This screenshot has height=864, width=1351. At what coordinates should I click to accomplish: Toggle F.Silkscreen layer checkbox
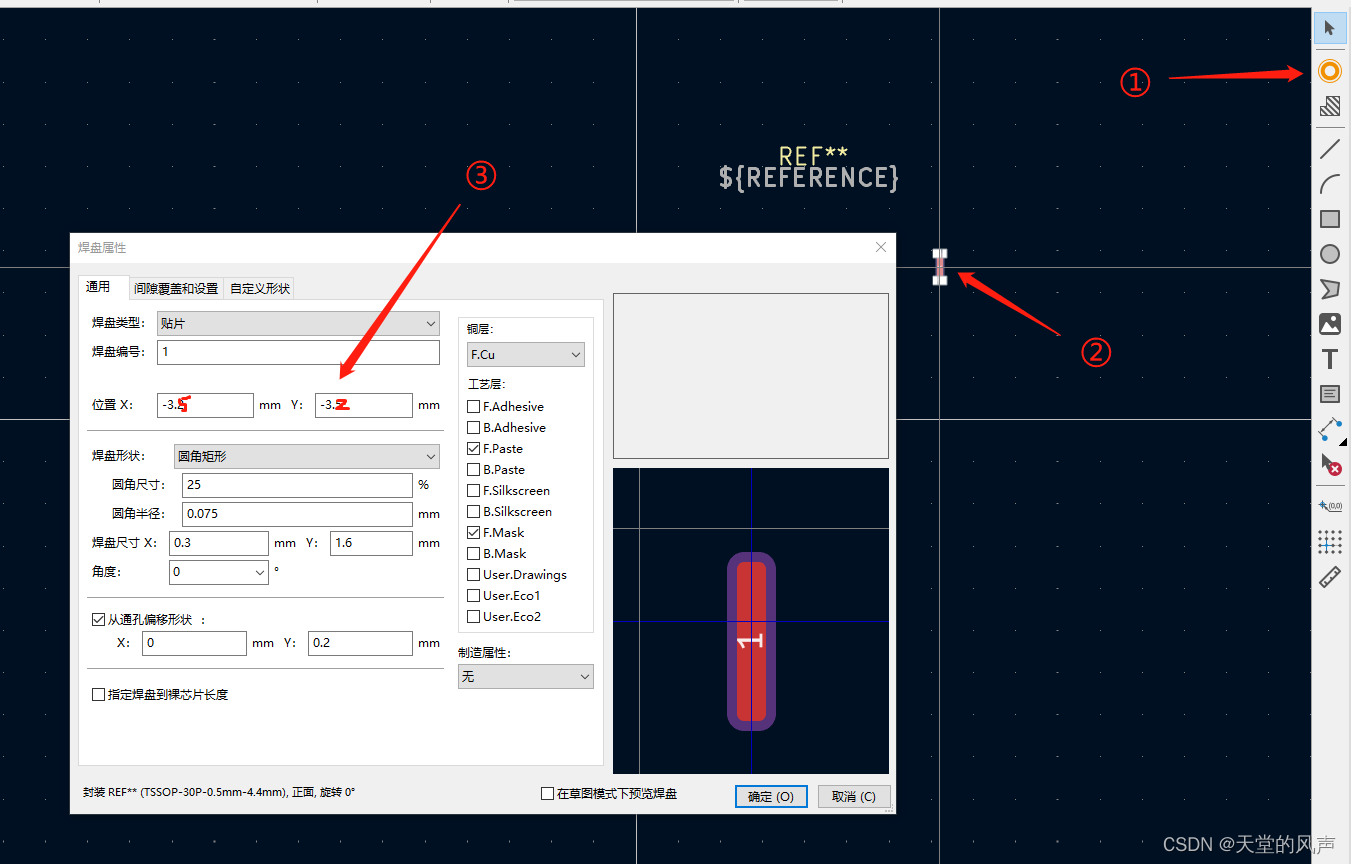tap(474, 490)
